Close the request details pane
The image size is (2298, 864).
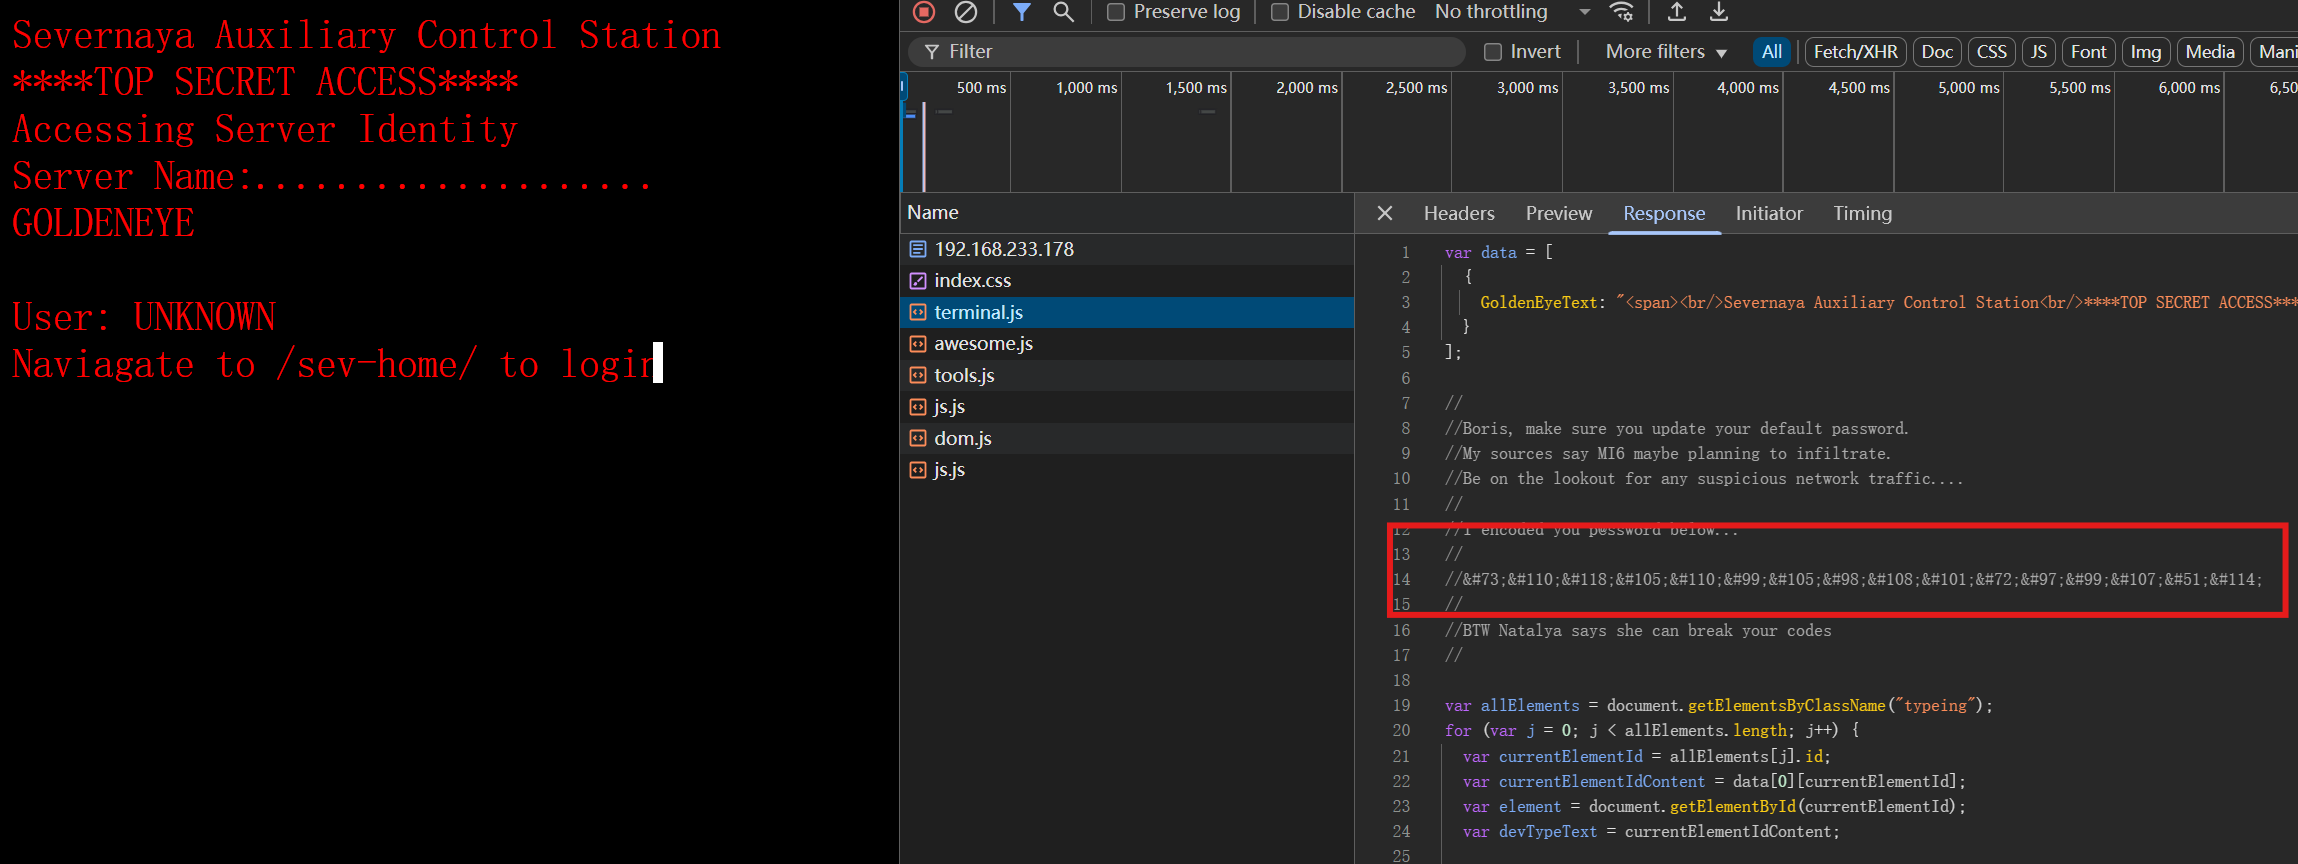1385,213
